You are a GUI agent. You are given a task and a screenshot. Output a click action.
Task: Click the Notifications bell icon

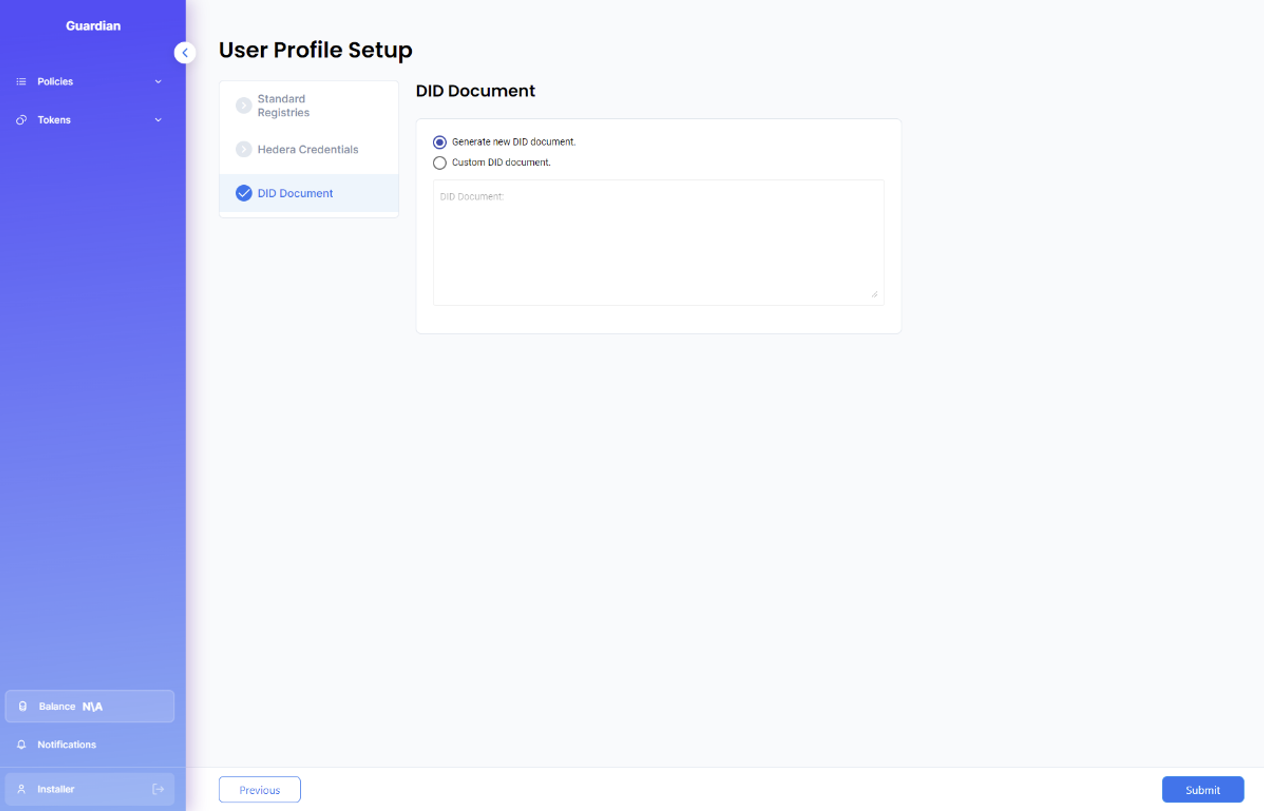pyautogui.click(x=21, y=745)
